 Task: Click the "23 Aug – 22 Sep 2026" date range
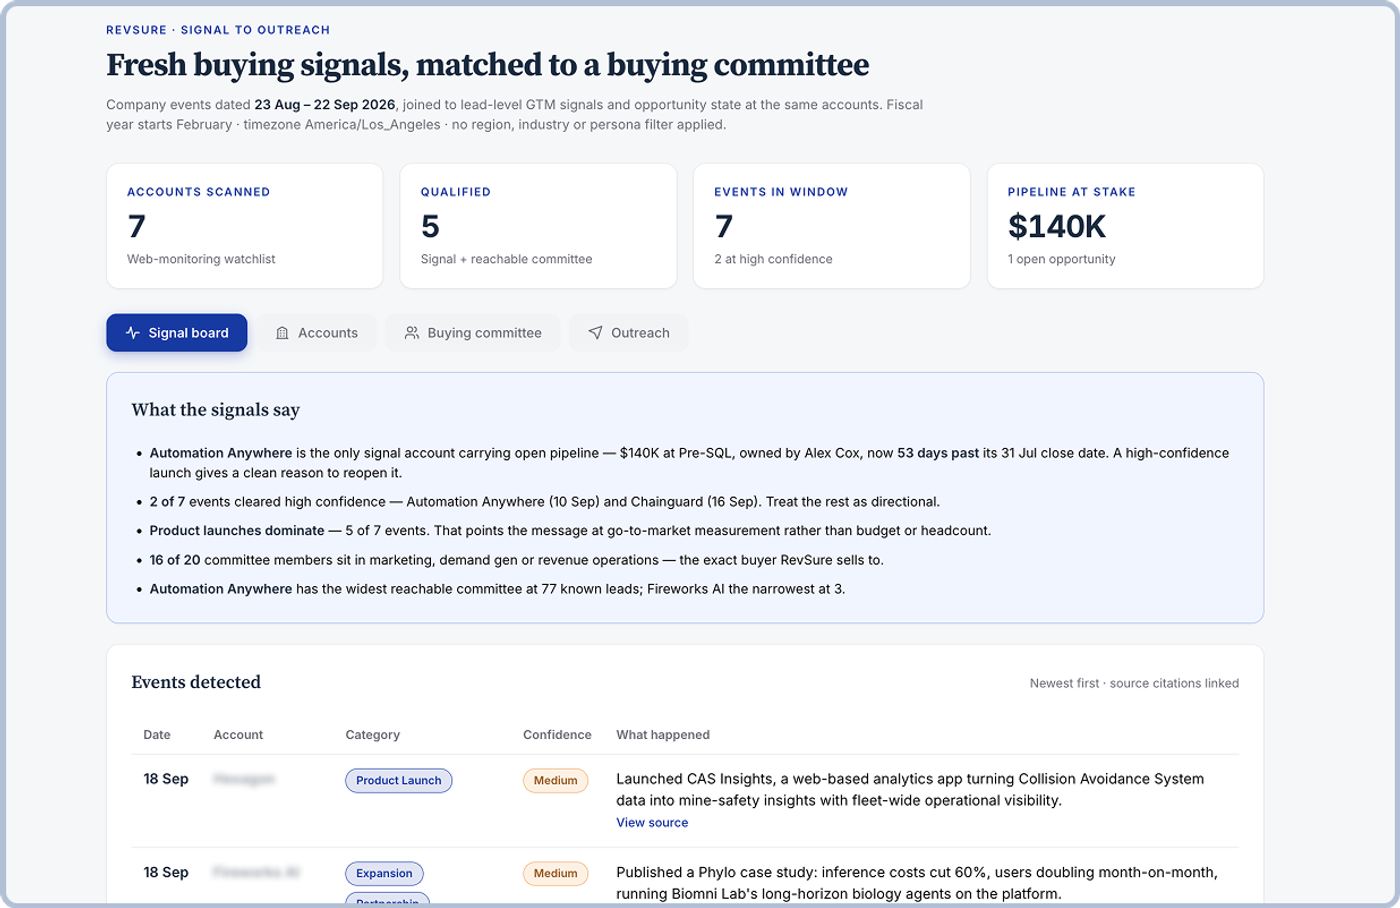[325, 105]
